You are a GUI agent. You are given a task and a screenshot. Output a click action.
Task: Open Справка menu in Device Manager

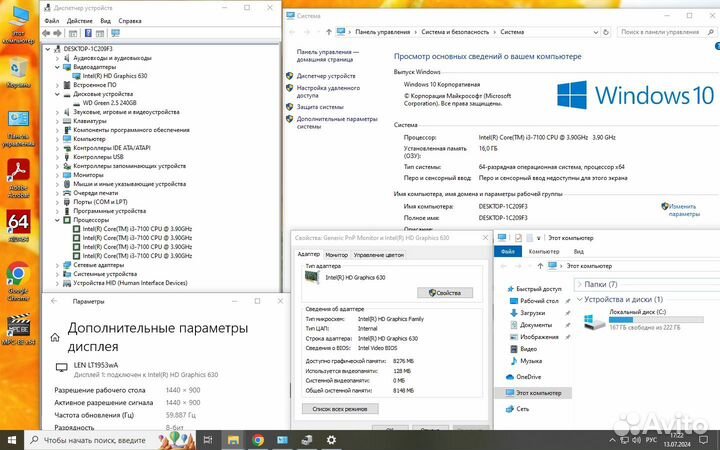pyautogui.click(x=130, y=21)
